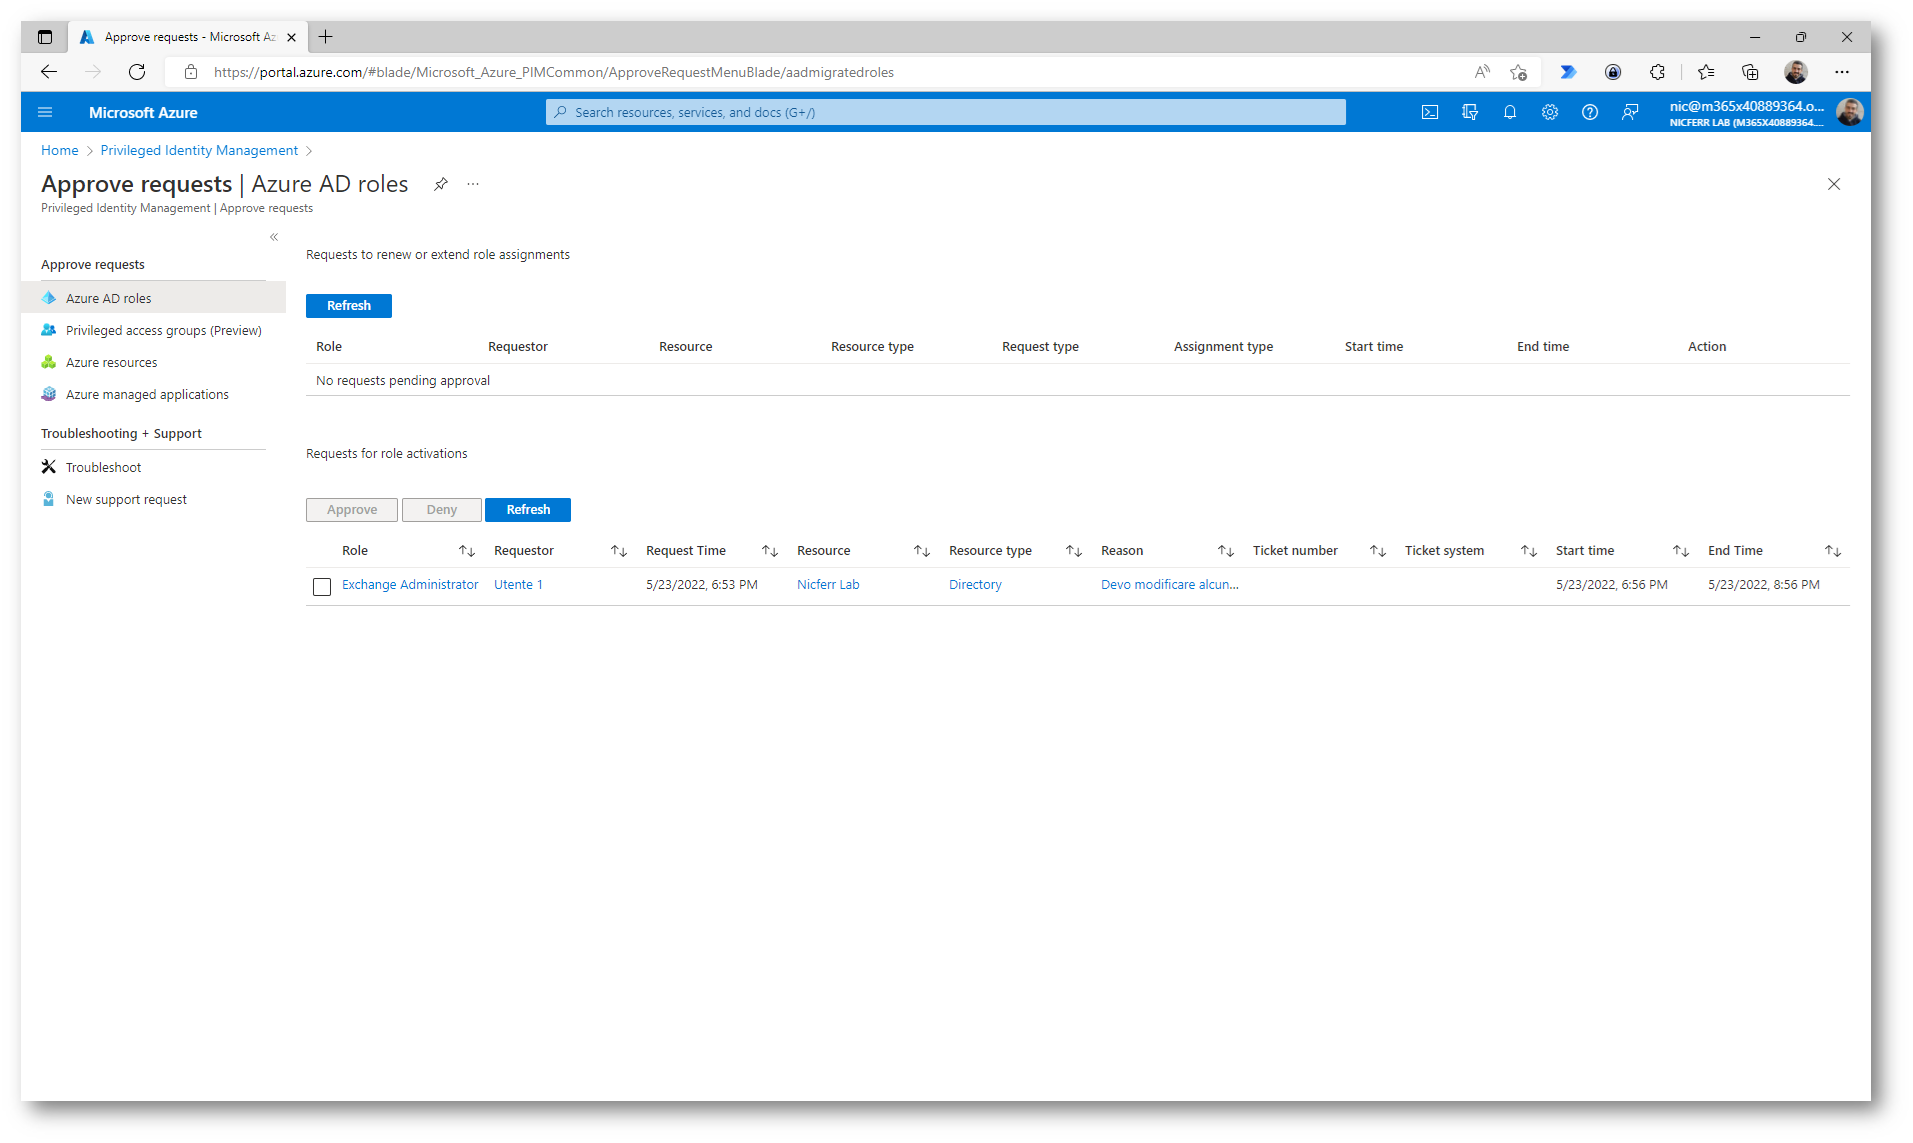1913x1143 pixels.
Task: Add this page to favorites star
Action: coord(1518,72)
